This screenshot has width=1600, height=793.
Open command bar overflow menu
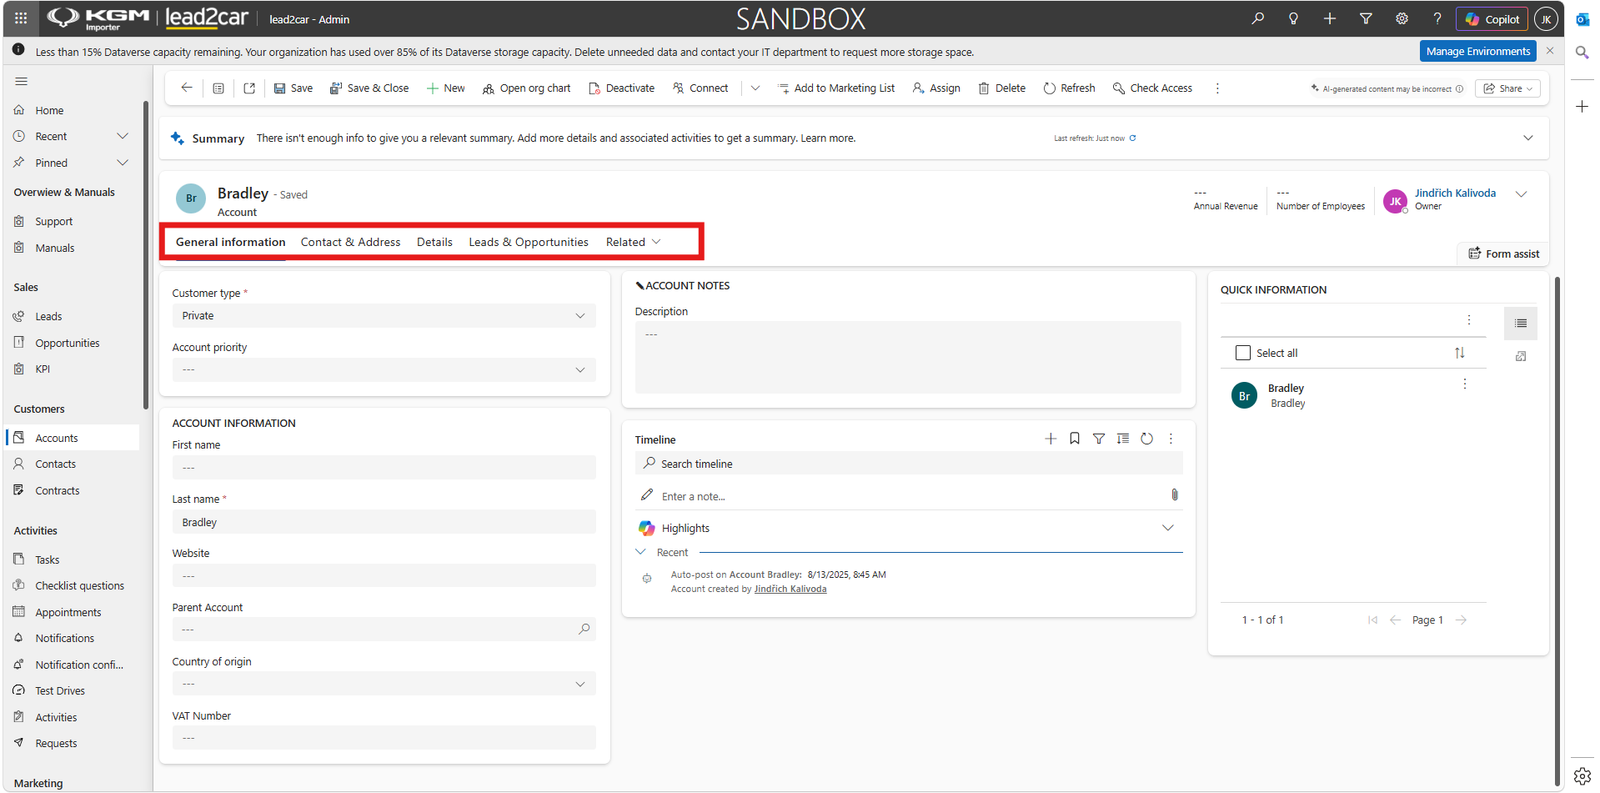[x=1217, y=88]
